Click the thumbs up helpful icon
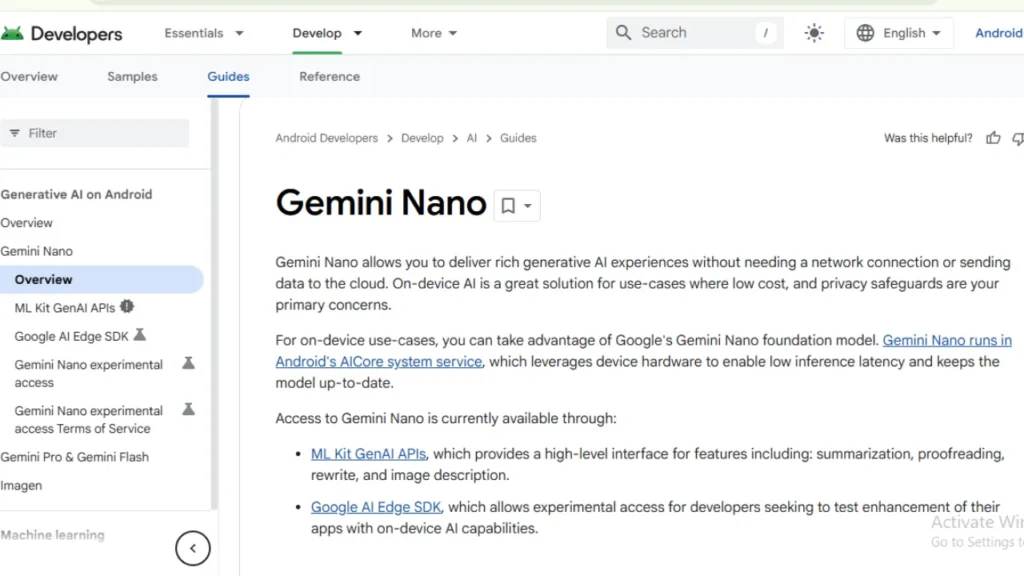 tap(993, 138)
